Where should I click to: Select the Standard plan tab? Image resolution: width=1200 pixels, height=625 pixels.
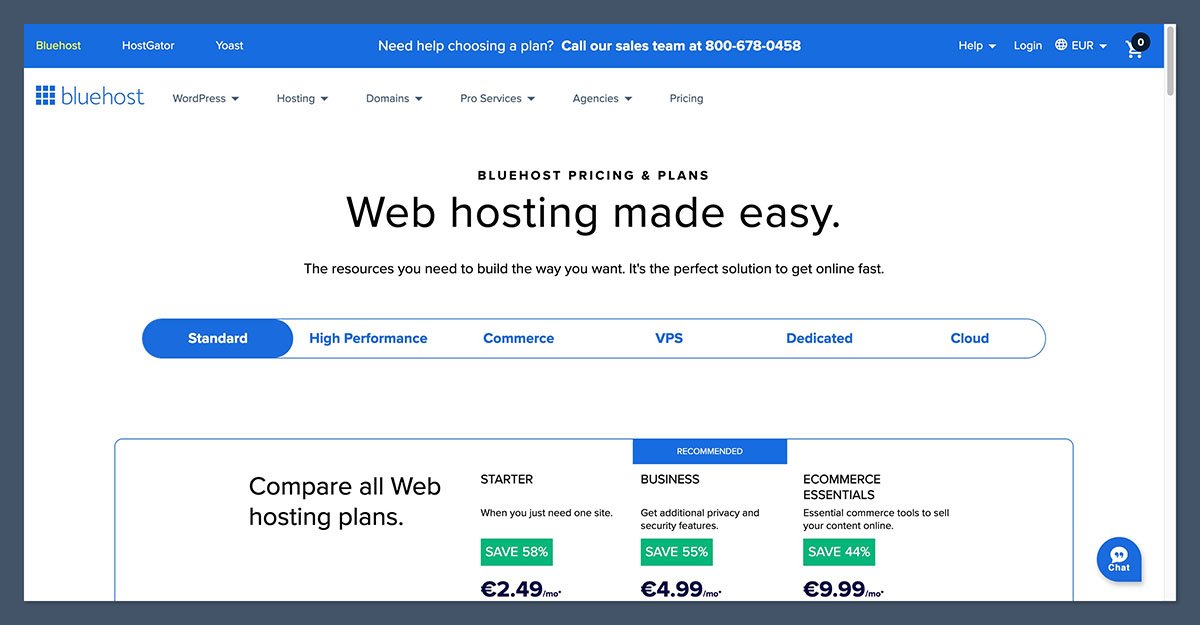pos(217,338)
